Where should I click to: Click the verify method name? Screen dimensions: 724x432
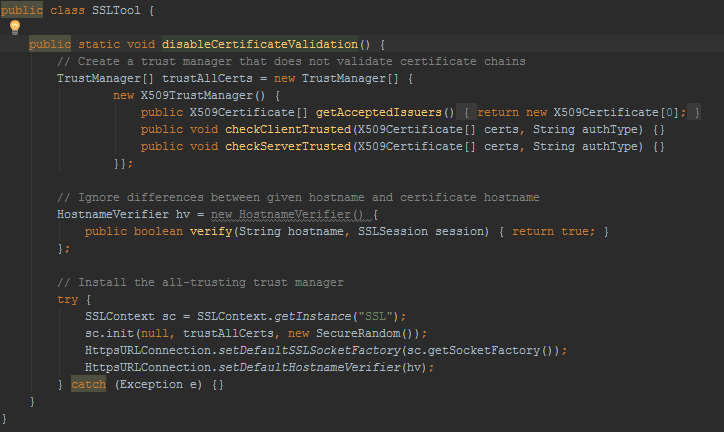pos(211,231)
